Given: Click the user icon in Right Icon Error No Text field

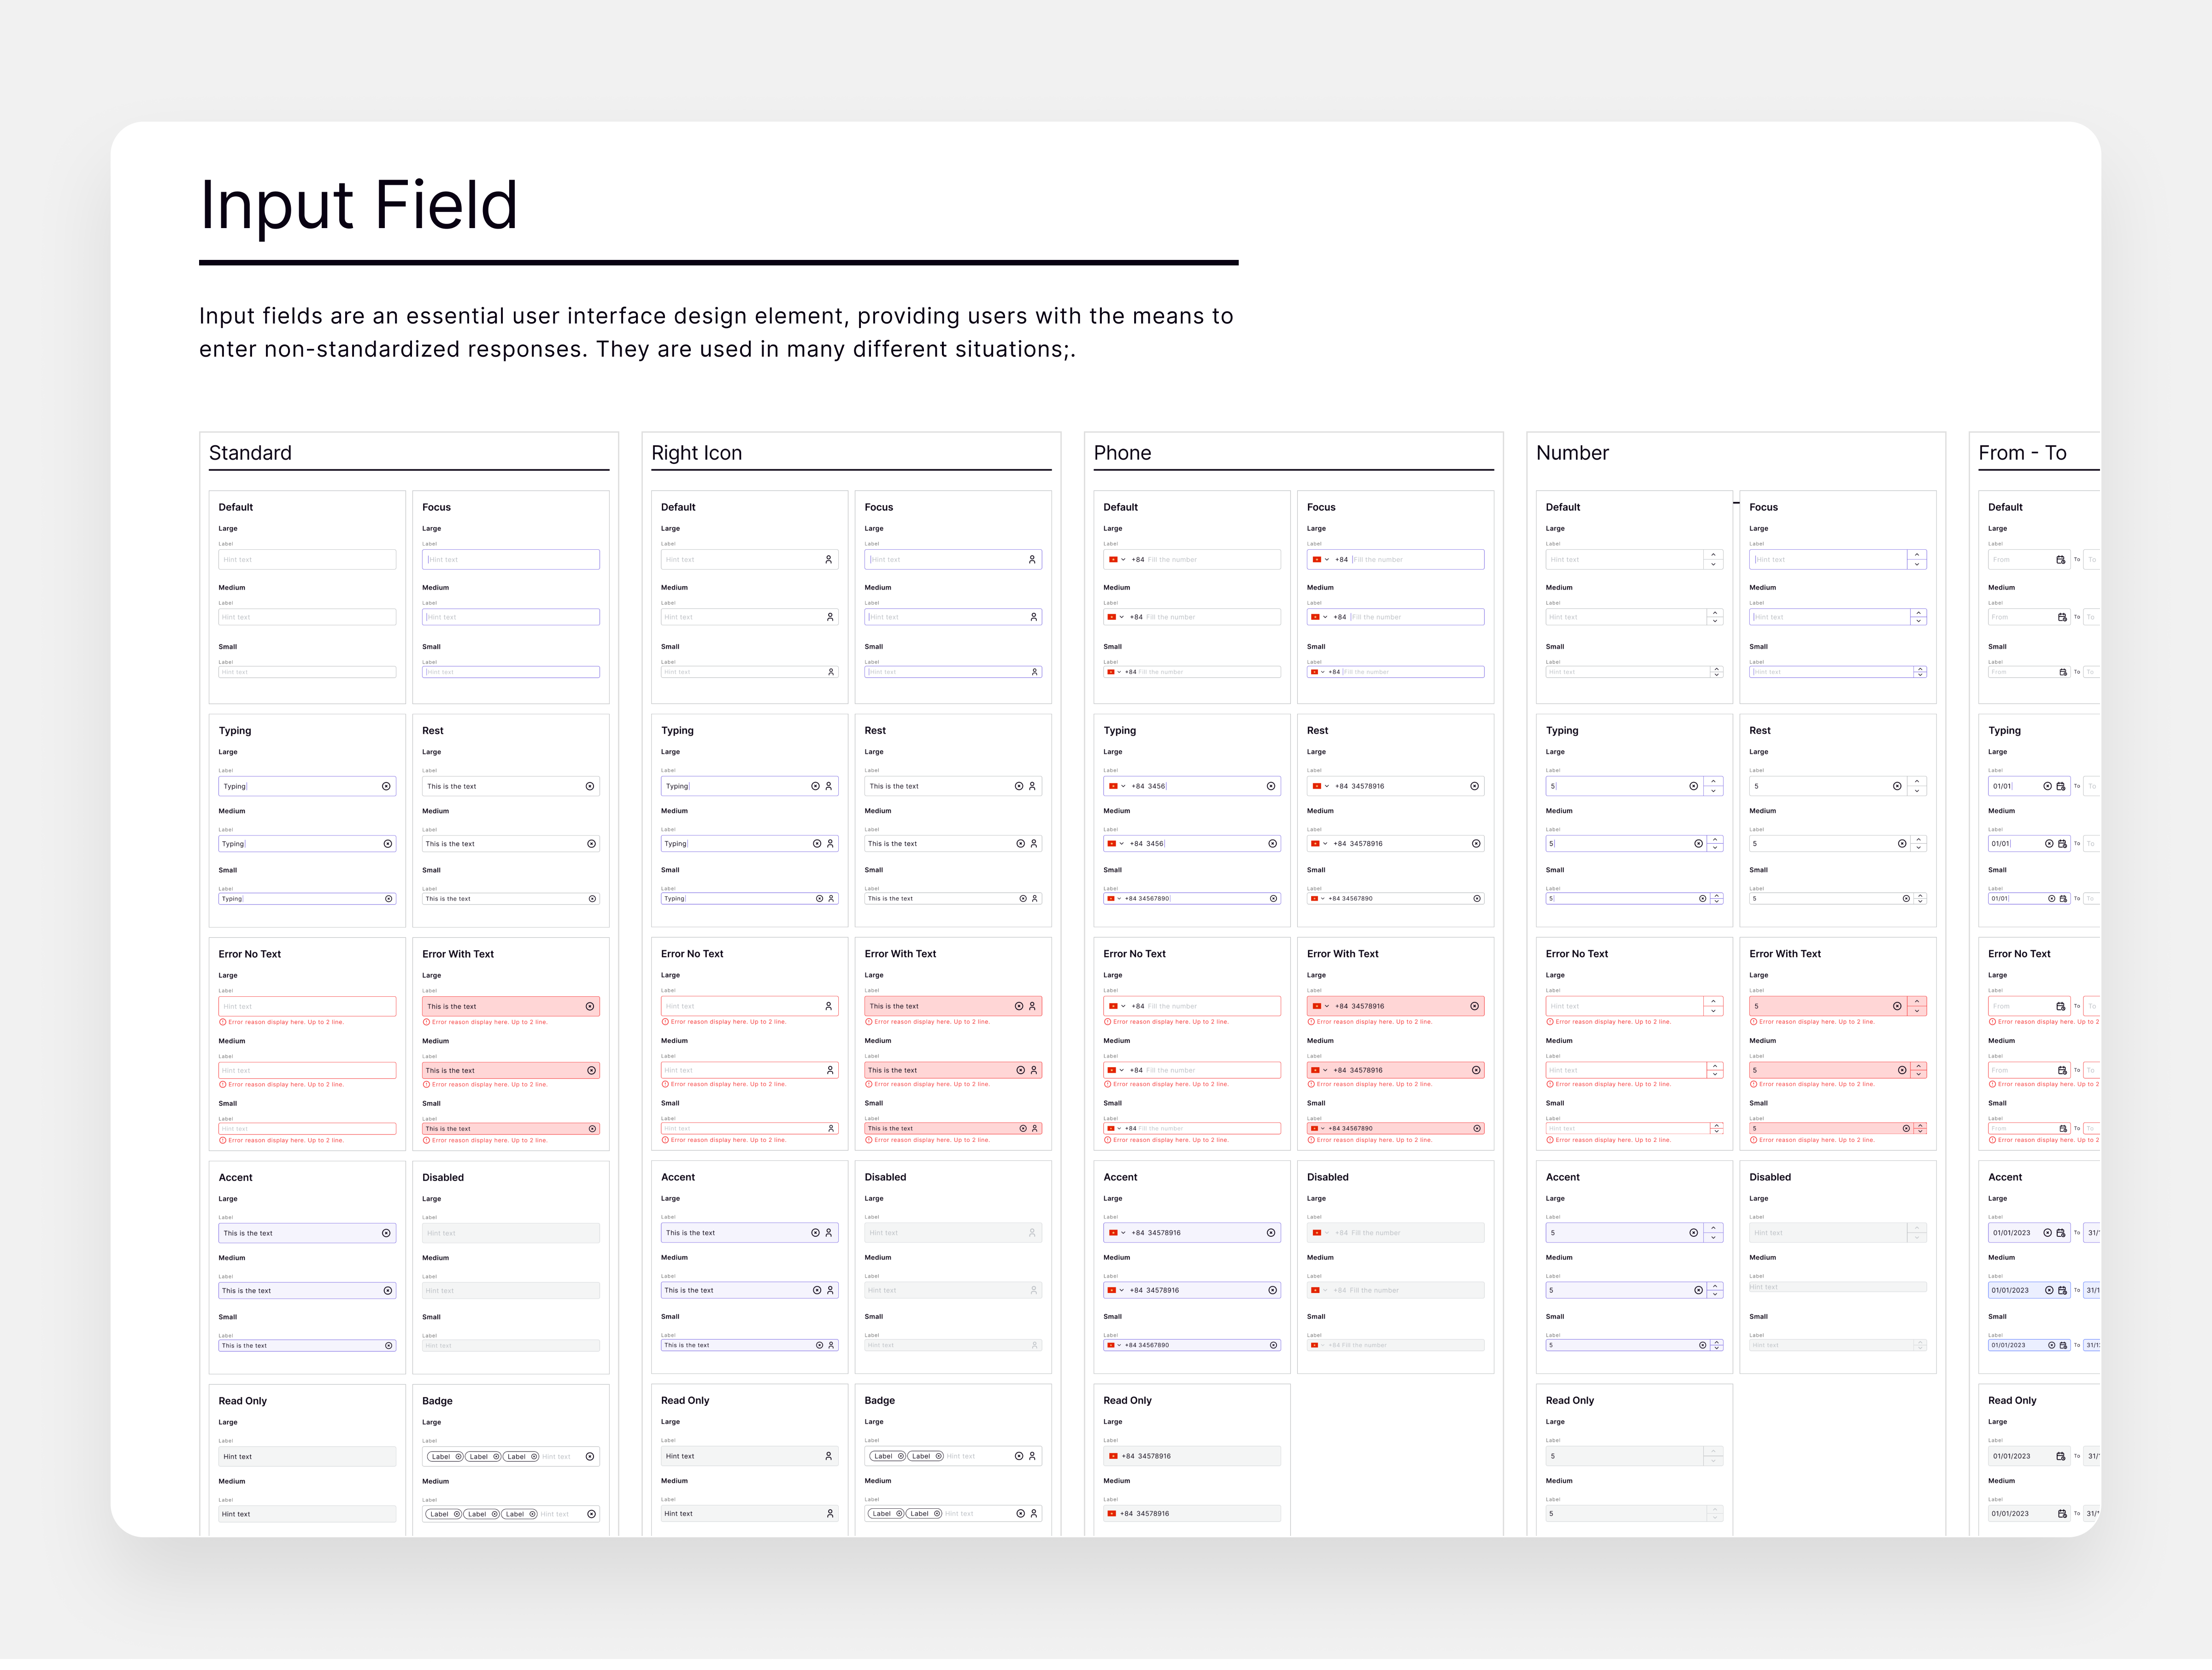Looking at the screenshot, I should (830, 1006).
